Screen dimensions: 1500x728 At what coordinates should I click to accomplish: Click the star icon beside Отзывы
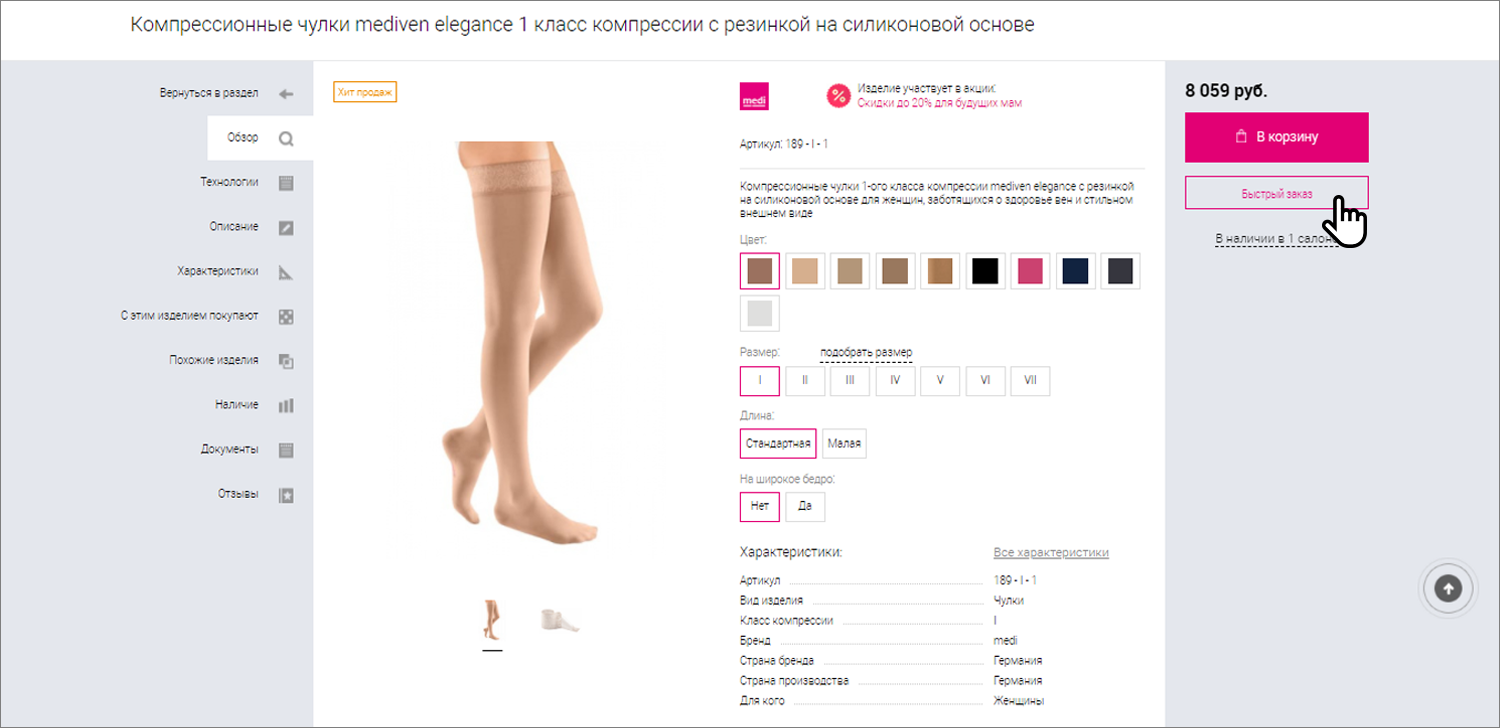pyautogui.click(x=286, y=495)
